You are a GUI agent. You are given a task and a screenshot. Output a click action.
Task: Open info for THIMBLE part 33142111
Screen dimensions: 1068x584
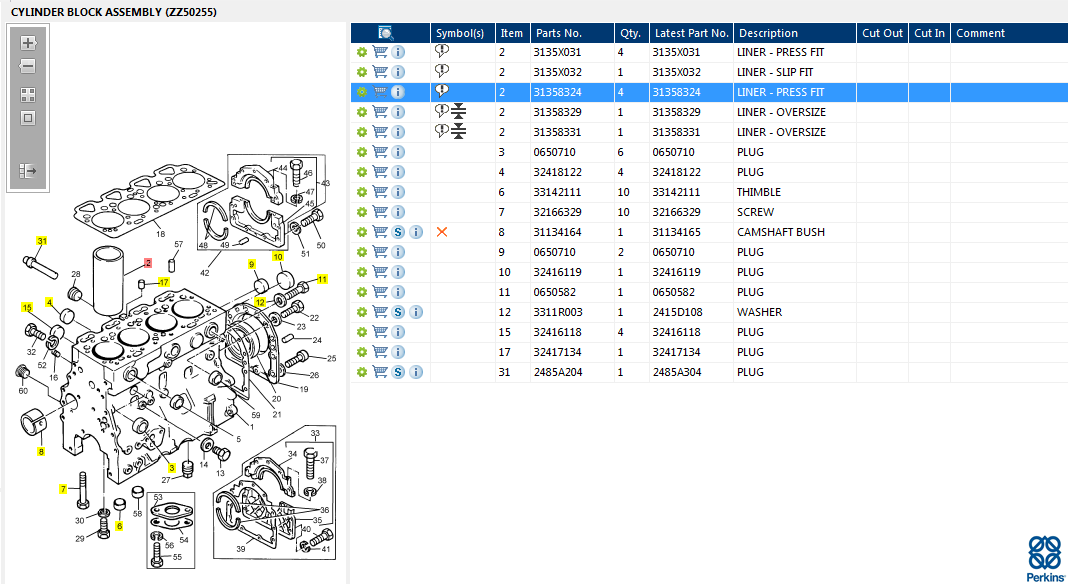[398, 192]
